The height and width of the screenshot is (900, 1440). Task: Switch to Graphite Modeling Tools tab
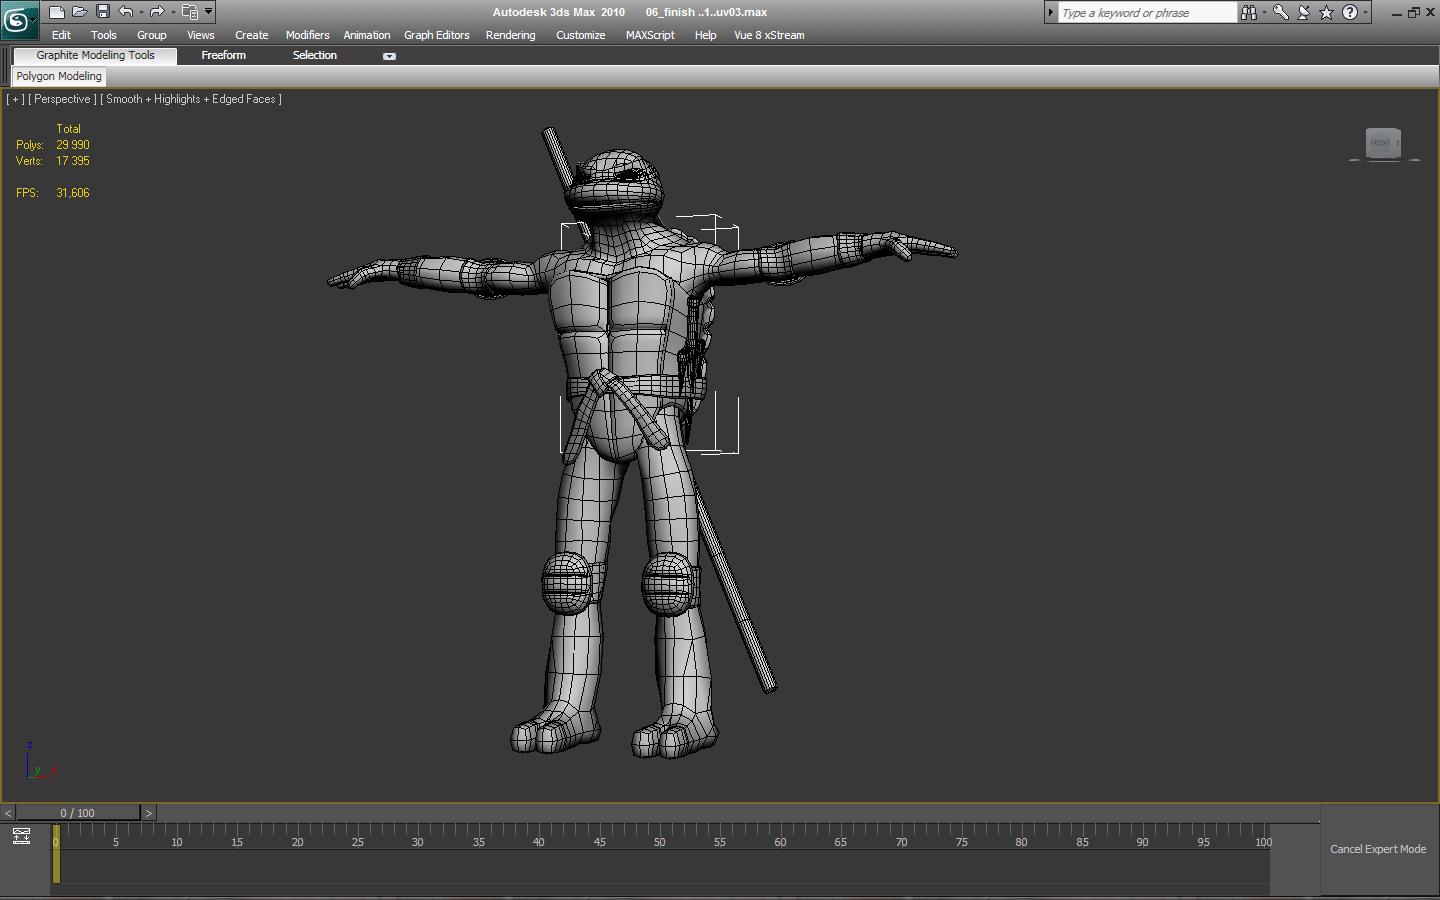click(x=96, y=55)
